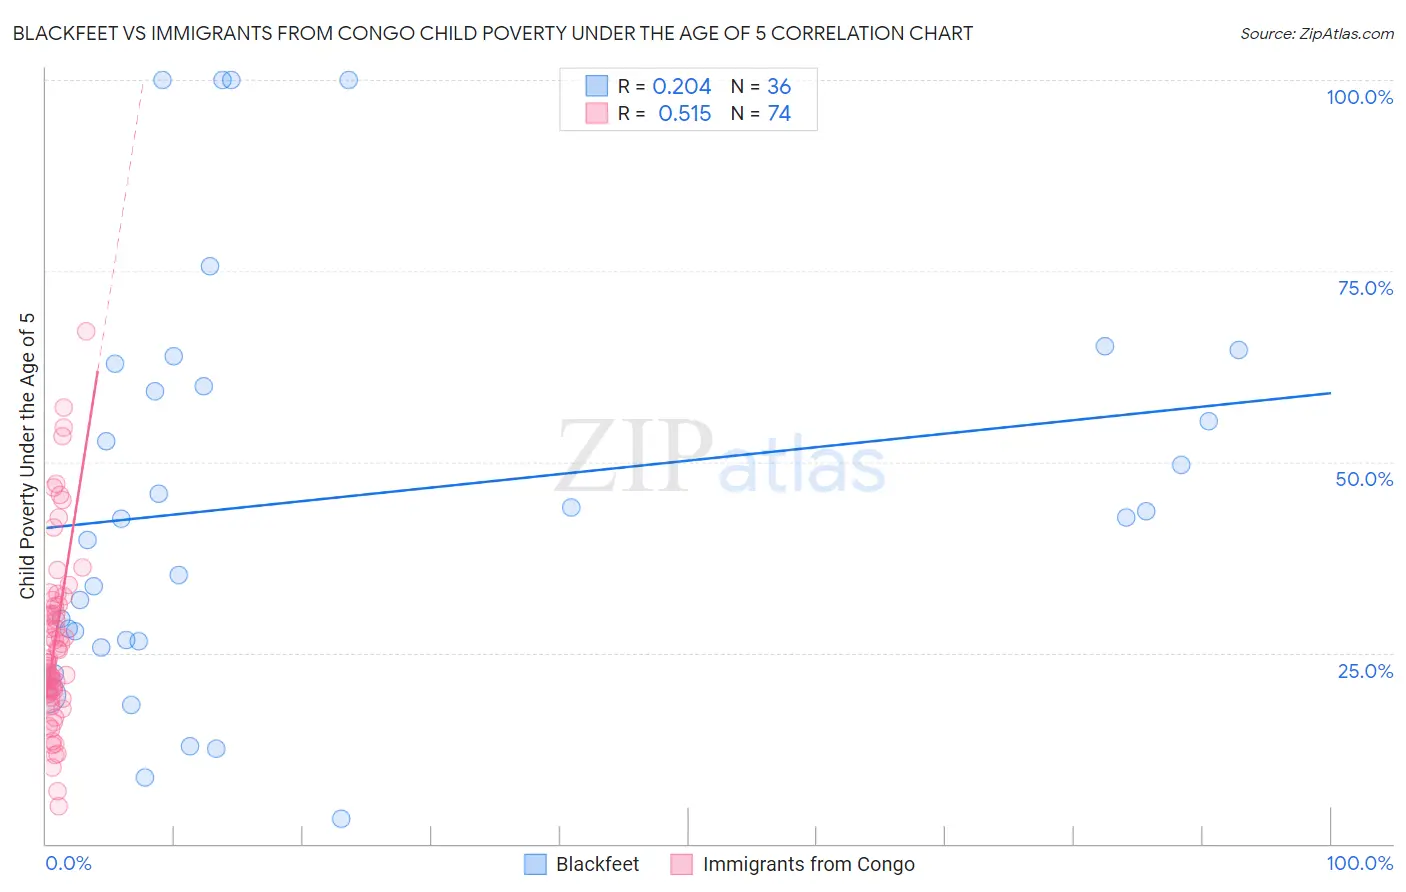Screen dimensions: 1406x892
Task: Click the rightmost blue data point near 65 percent
Action: [x=1239, y=350]
